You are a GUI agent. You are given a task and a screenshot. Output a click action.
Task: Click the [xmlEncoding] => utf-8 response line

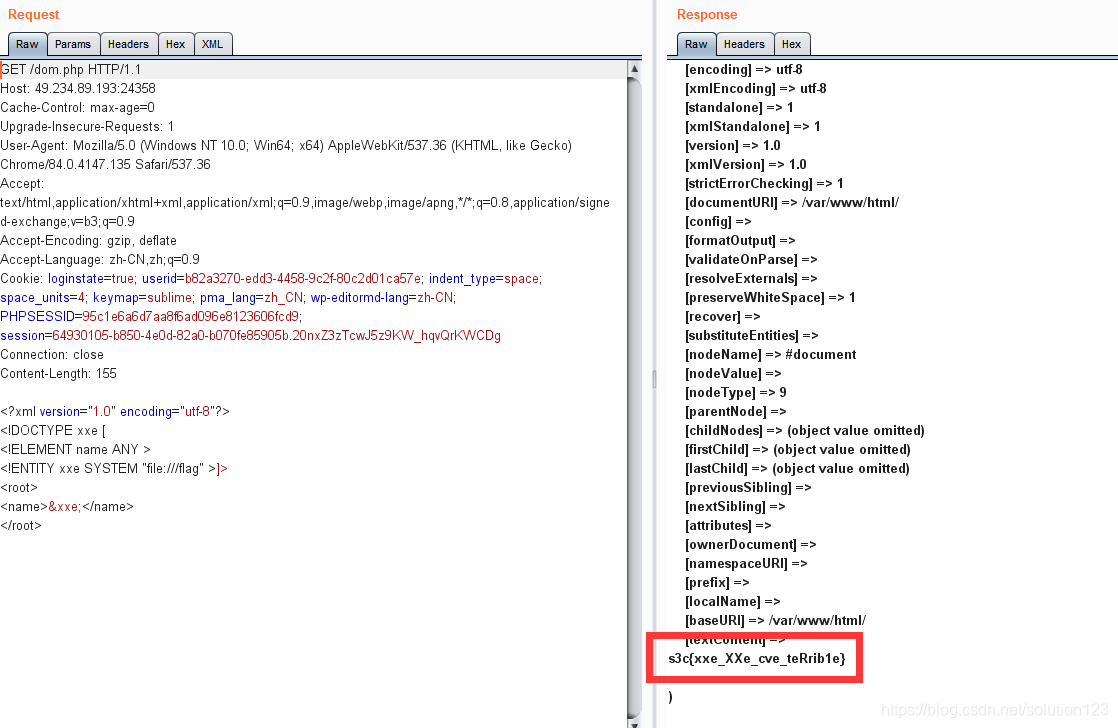click(x=756, y=88)
